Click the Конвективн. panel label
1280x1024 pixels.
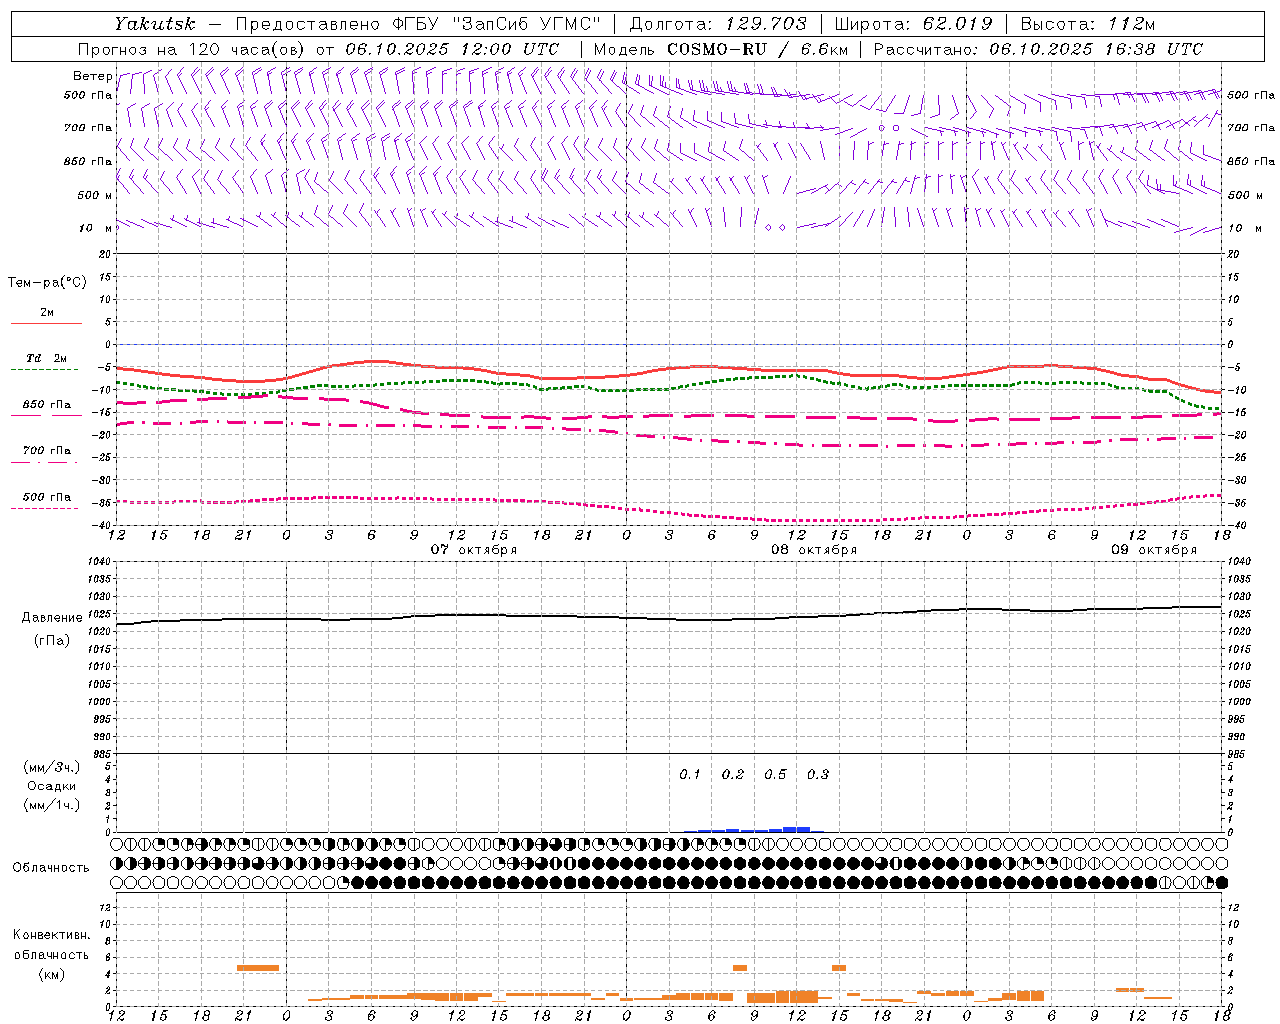coord(51,935)
